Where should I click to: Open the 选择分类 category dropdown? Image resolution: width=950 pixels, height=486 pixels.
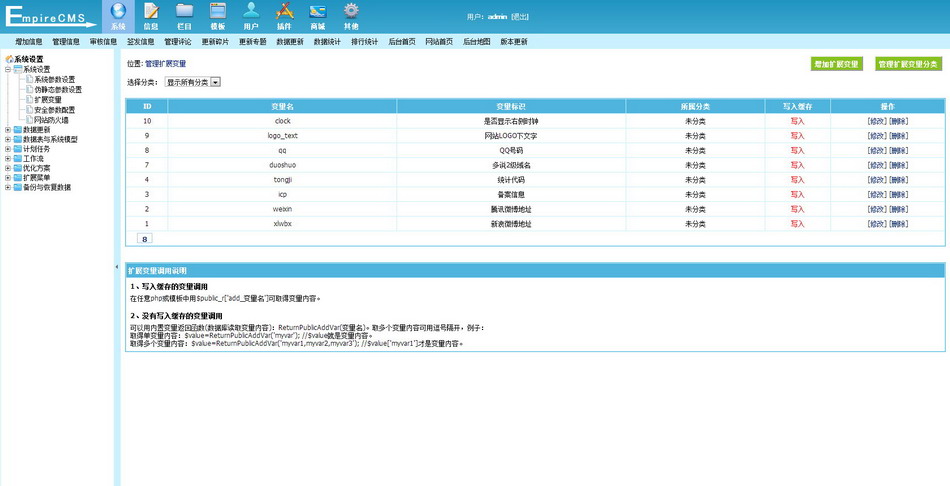click(193, 82)
